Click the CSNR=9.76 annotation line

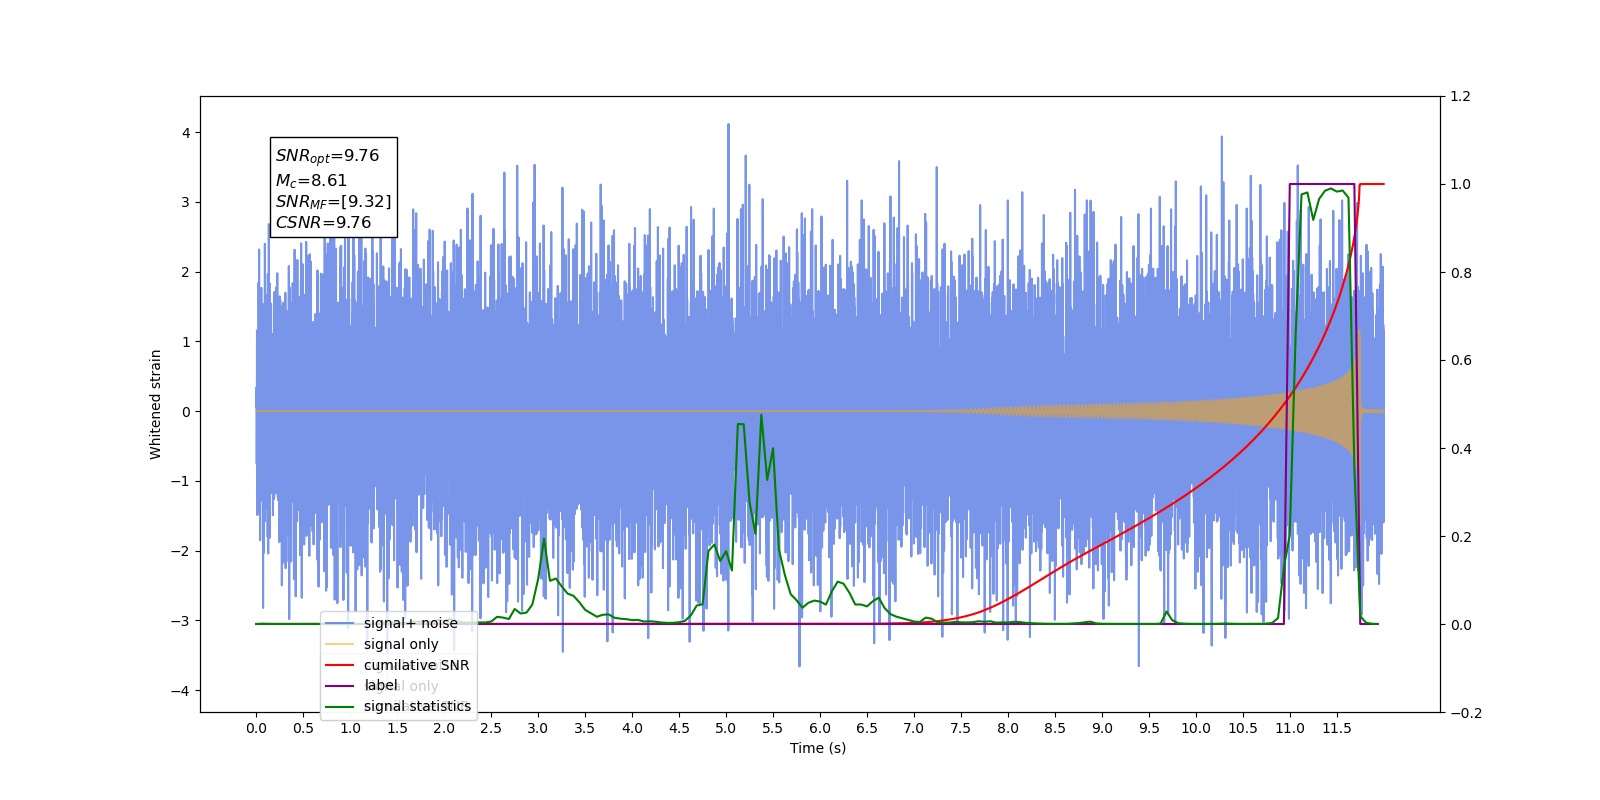(x=323, y=223)
